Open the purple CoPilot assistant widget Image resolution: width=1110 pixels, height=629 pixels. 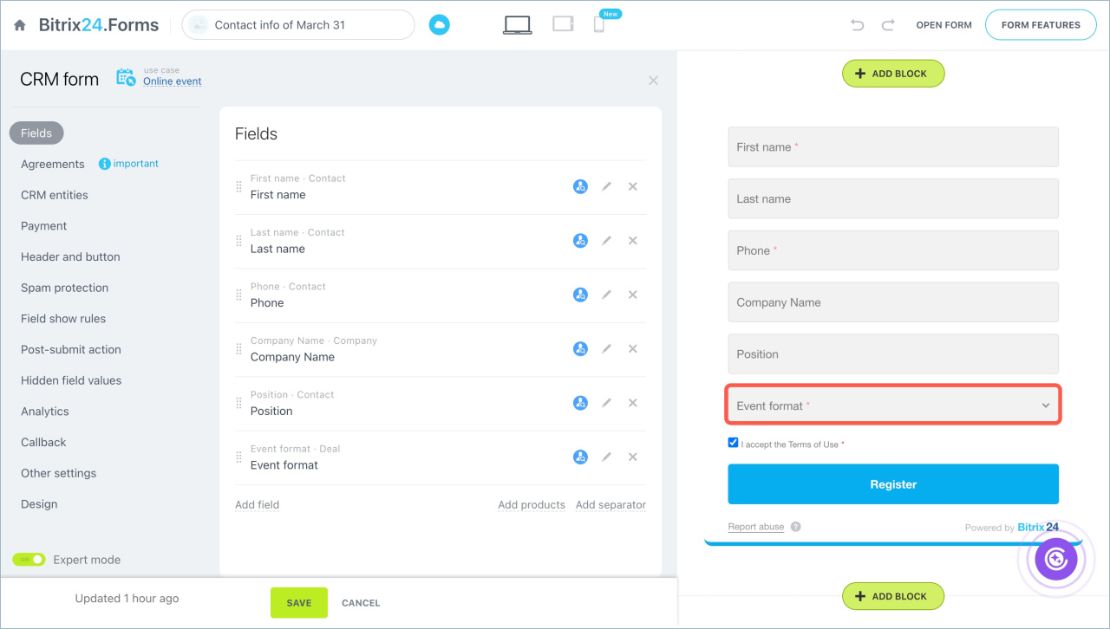pyautogui.click(x=1055, y=559)
